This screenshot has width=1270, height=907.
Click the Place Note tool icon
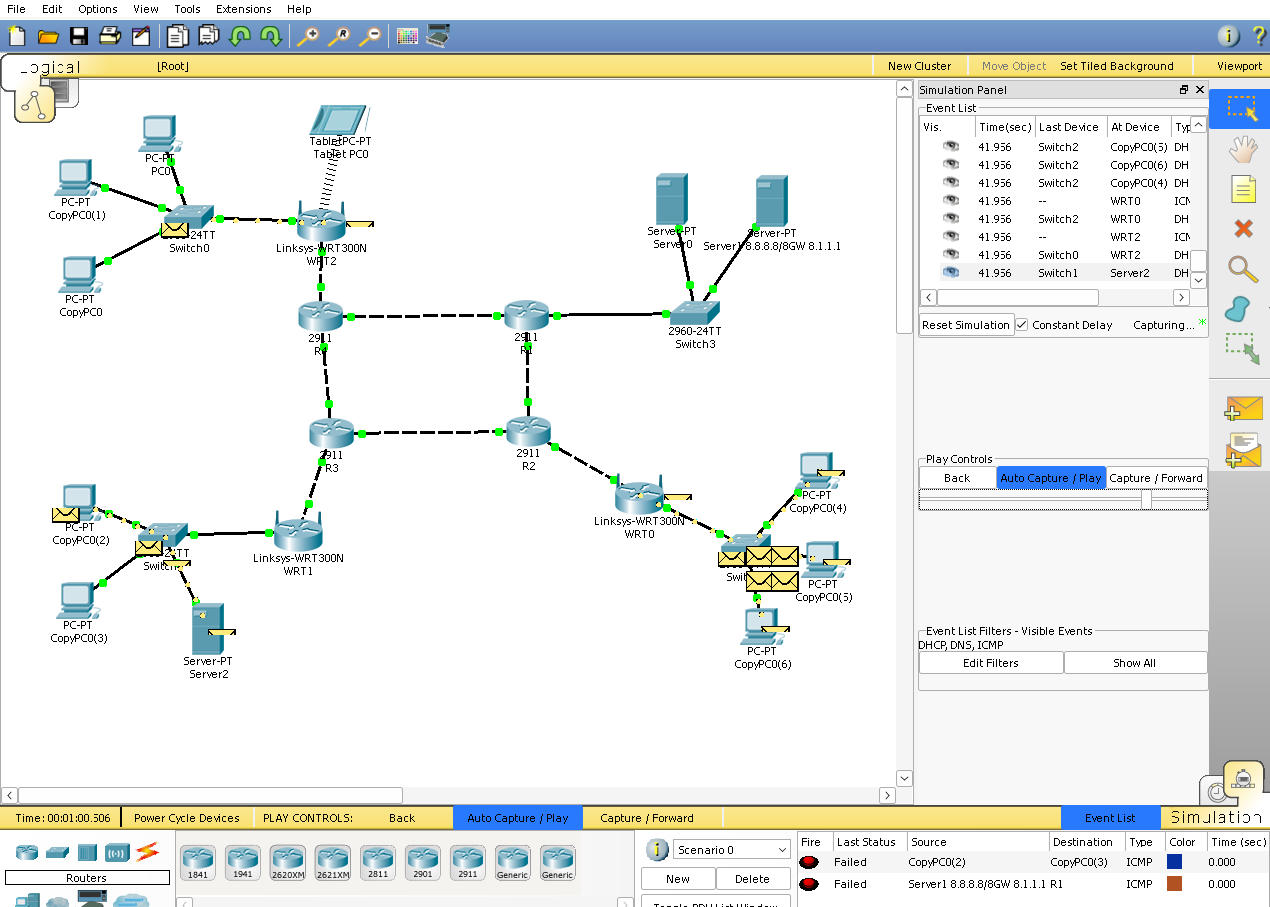pos(1242,189)
